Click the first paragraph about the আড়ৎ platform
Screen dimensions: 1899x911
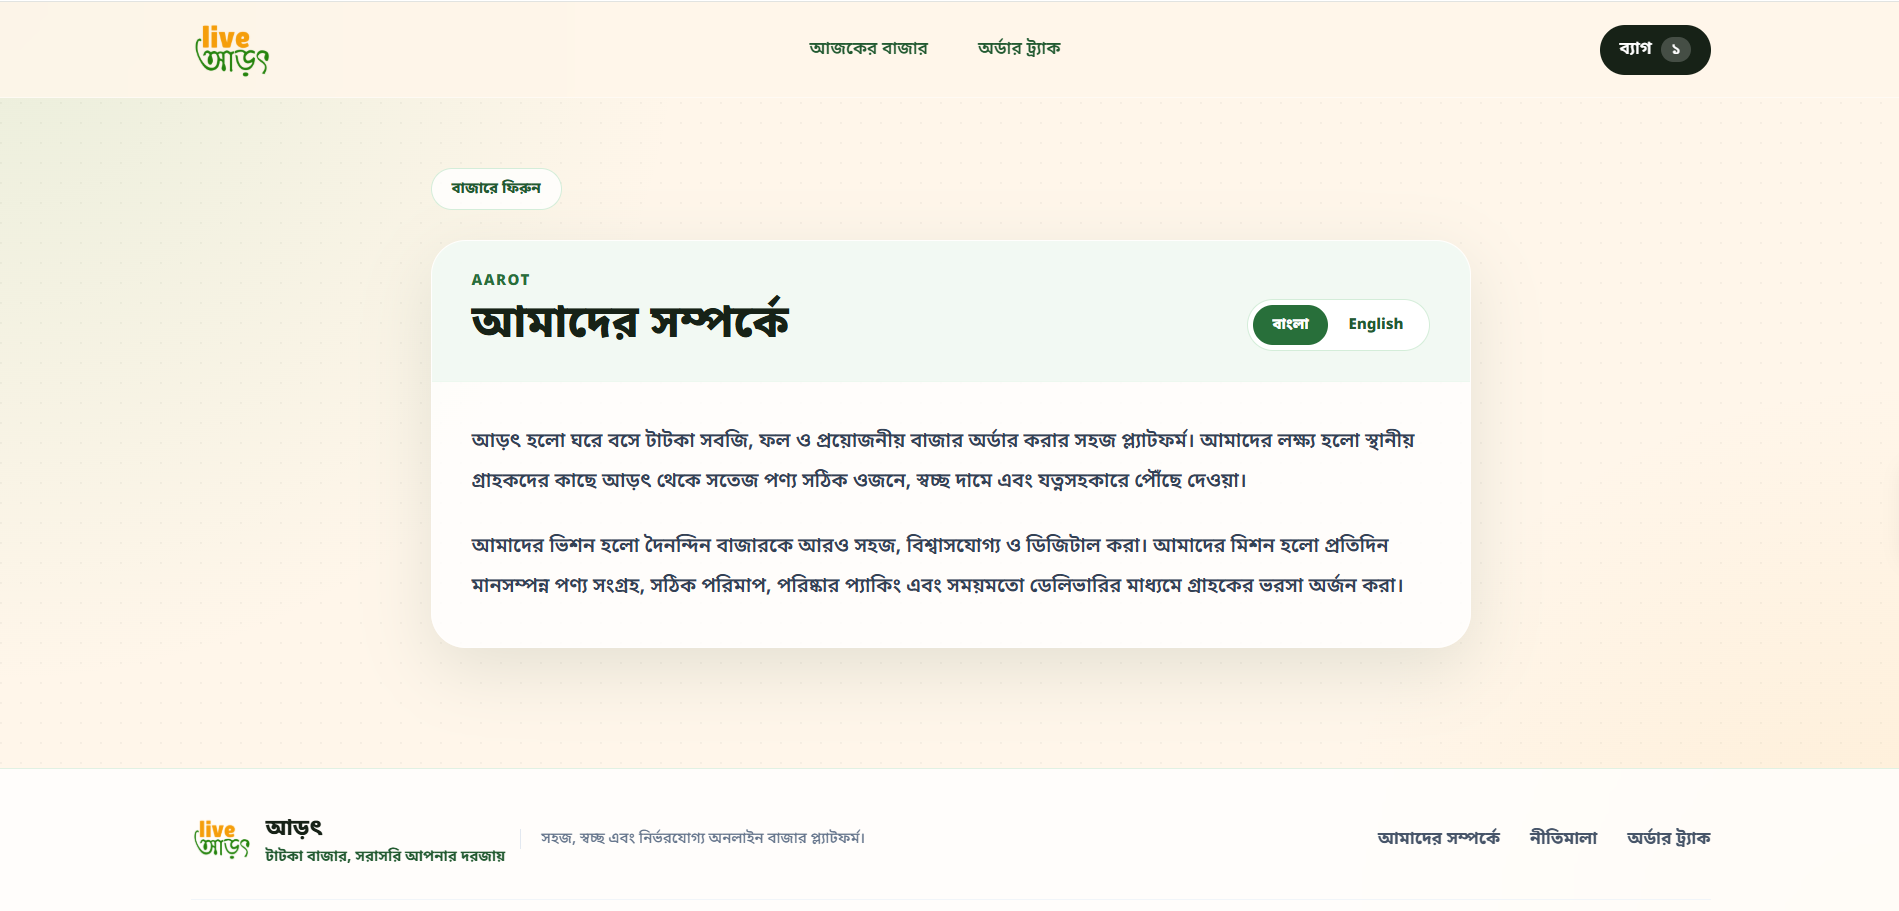943,460
